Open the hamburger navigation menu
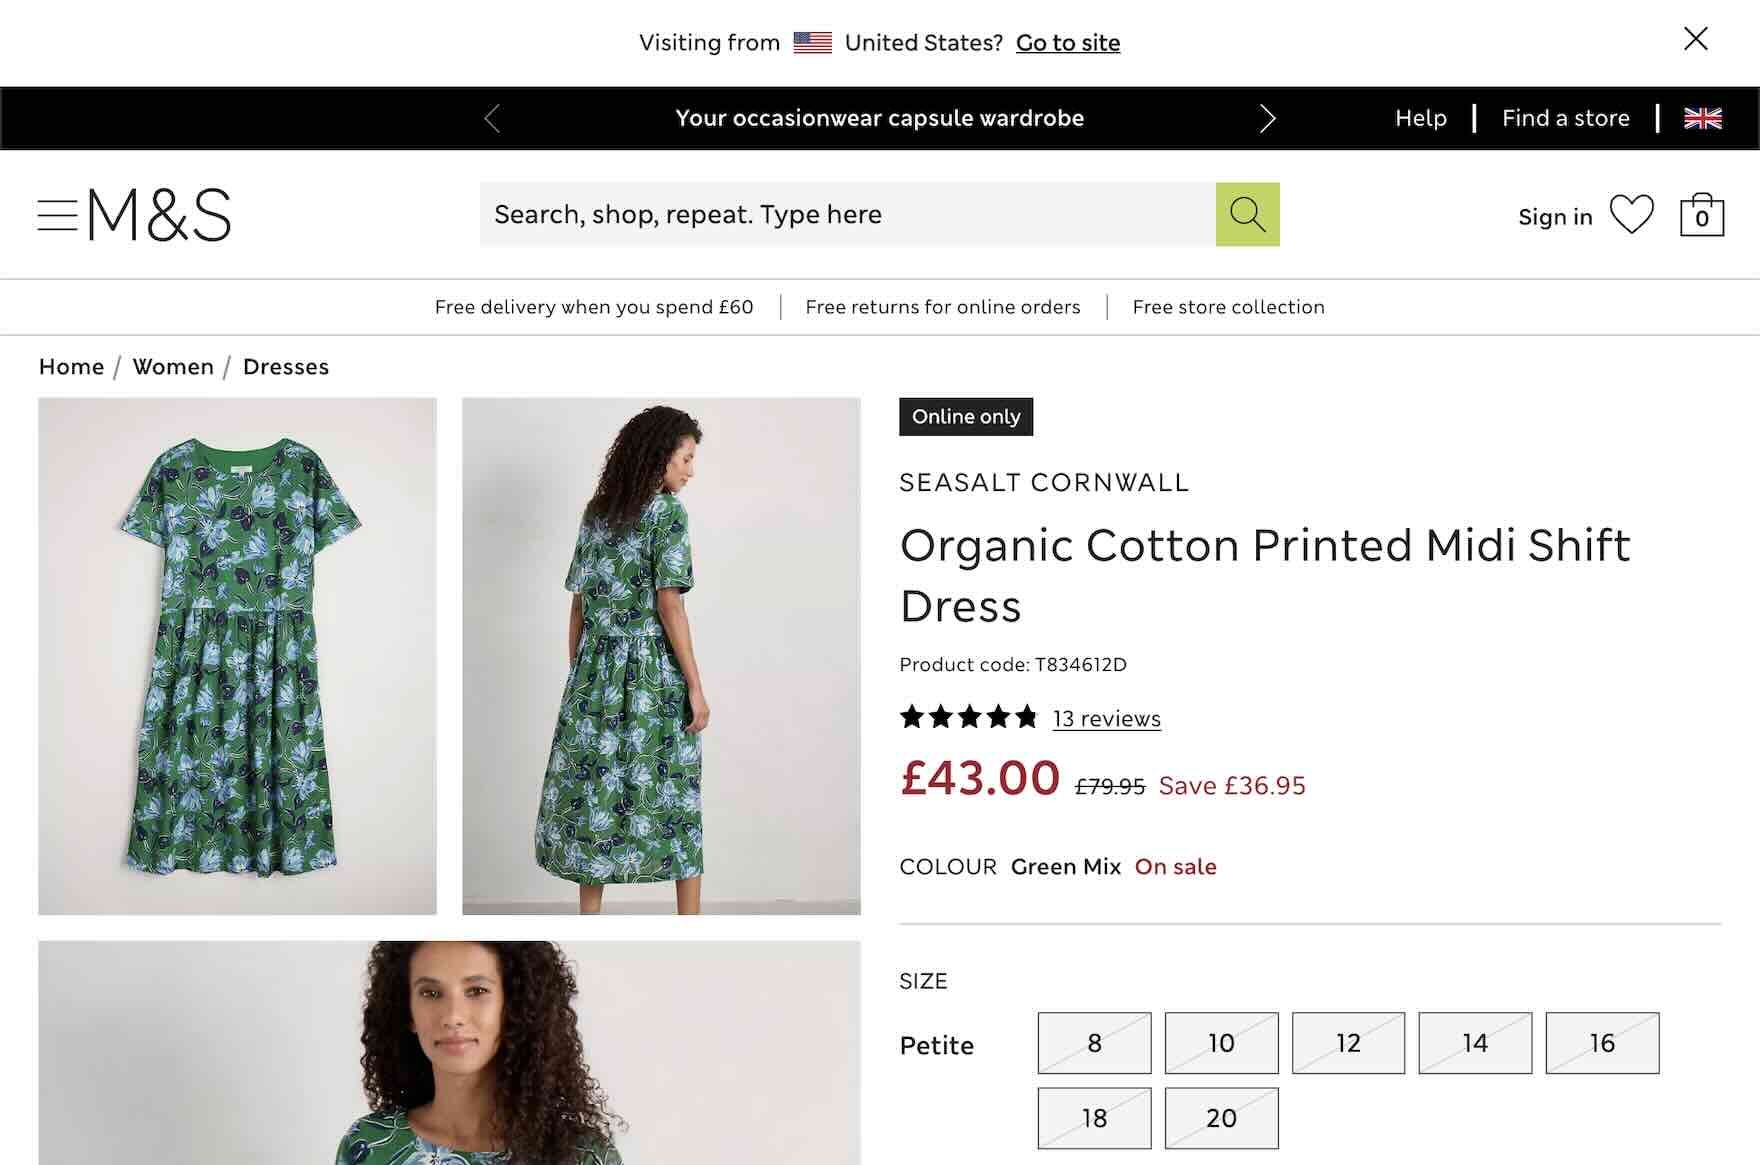Viewport: 1760px width, 1165px height. click(57, 215)
